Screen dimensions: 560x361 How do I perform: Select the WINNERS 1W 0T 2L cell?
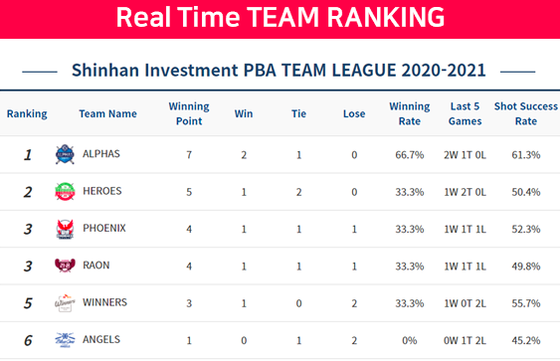[x=465, y=304]
